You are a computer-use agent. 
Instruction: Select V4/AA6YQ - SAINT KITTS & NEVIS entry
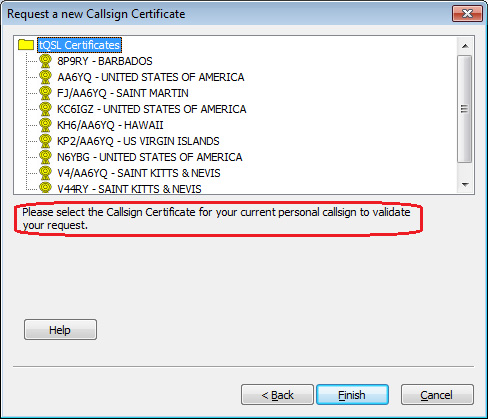(x=139, y=173)
